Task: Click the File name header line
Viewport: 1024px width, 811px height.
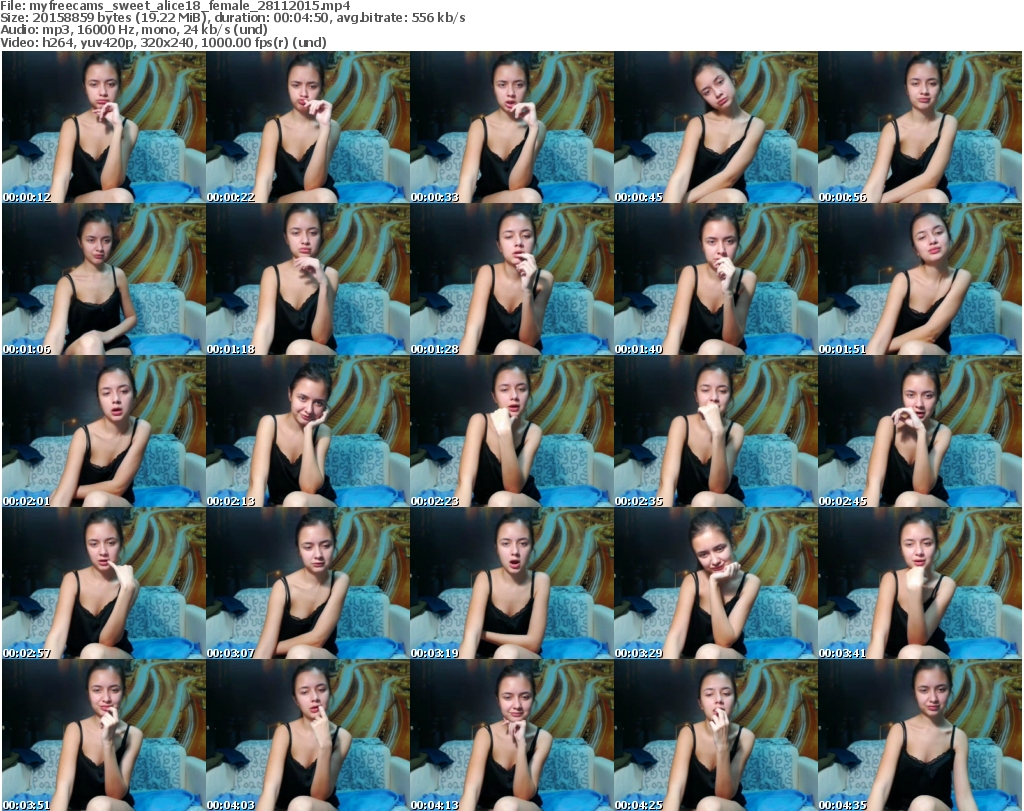Action: click(175, 6)
